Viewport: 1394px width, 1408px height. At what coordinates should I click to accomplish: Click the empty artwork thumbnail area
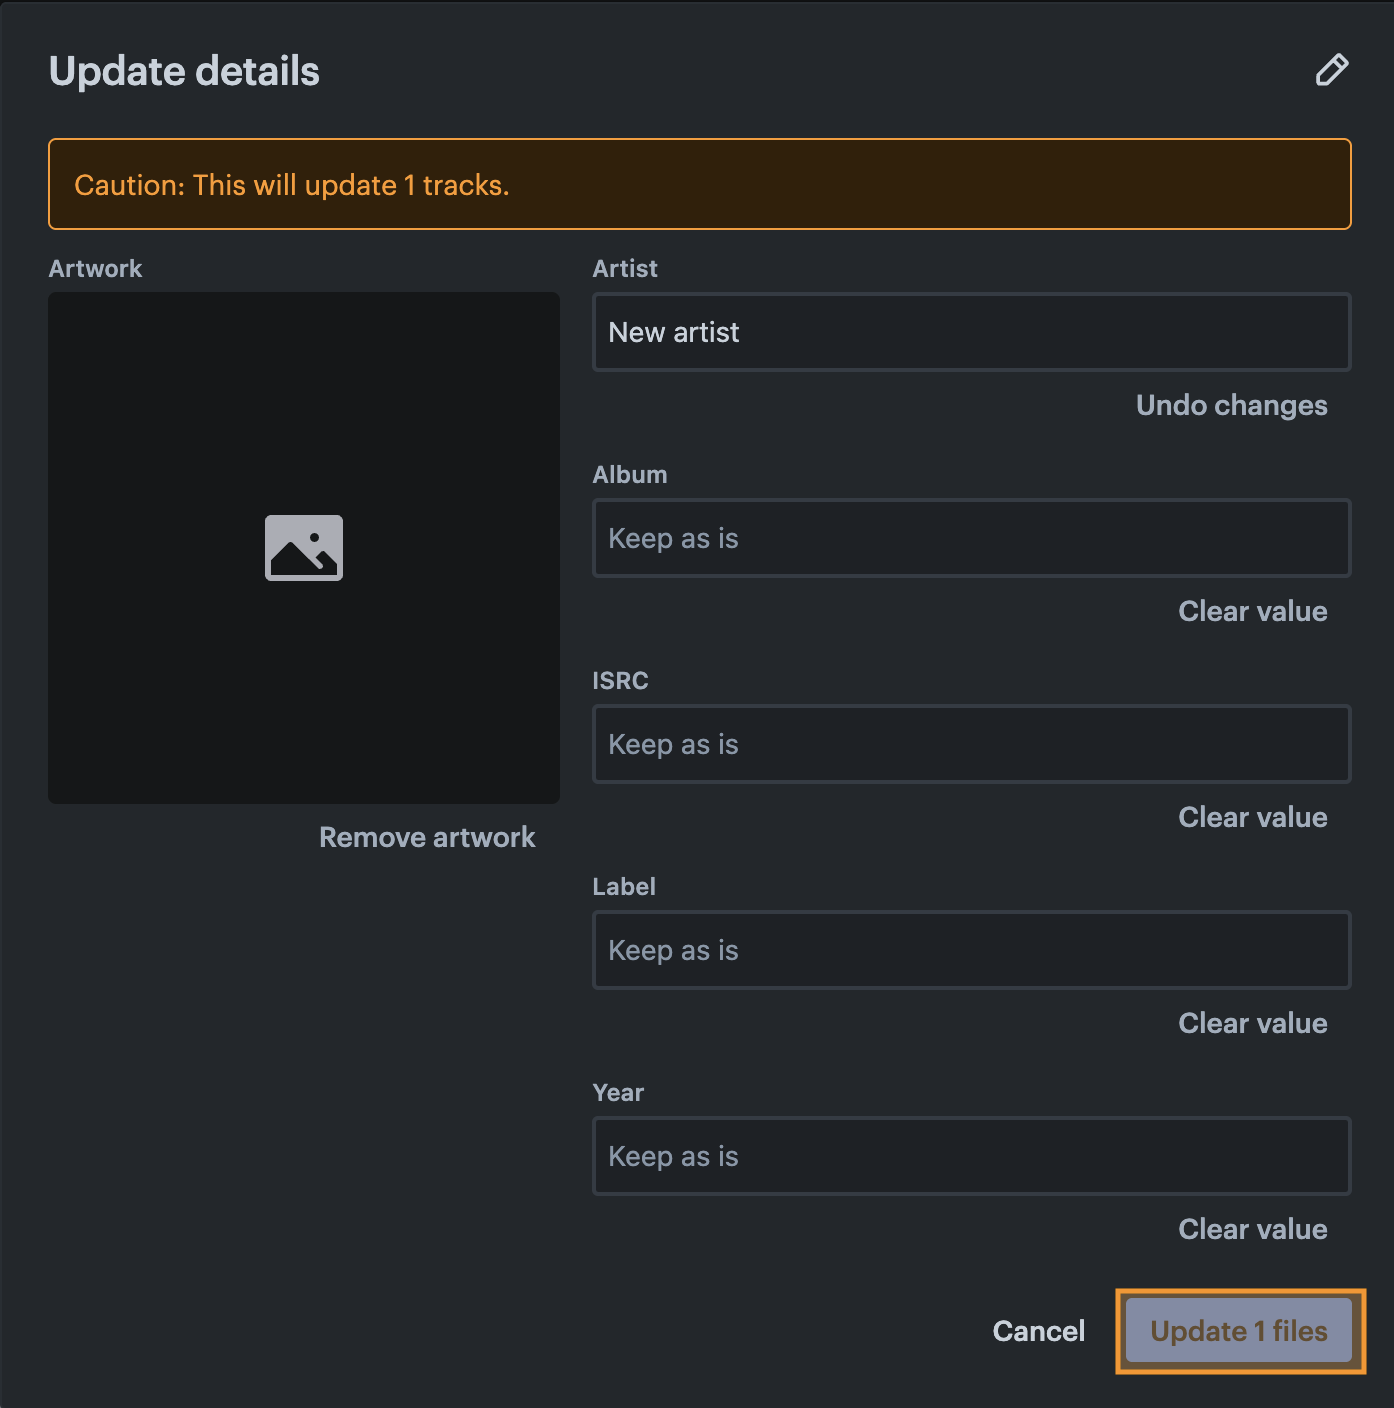tap(304, 548)
